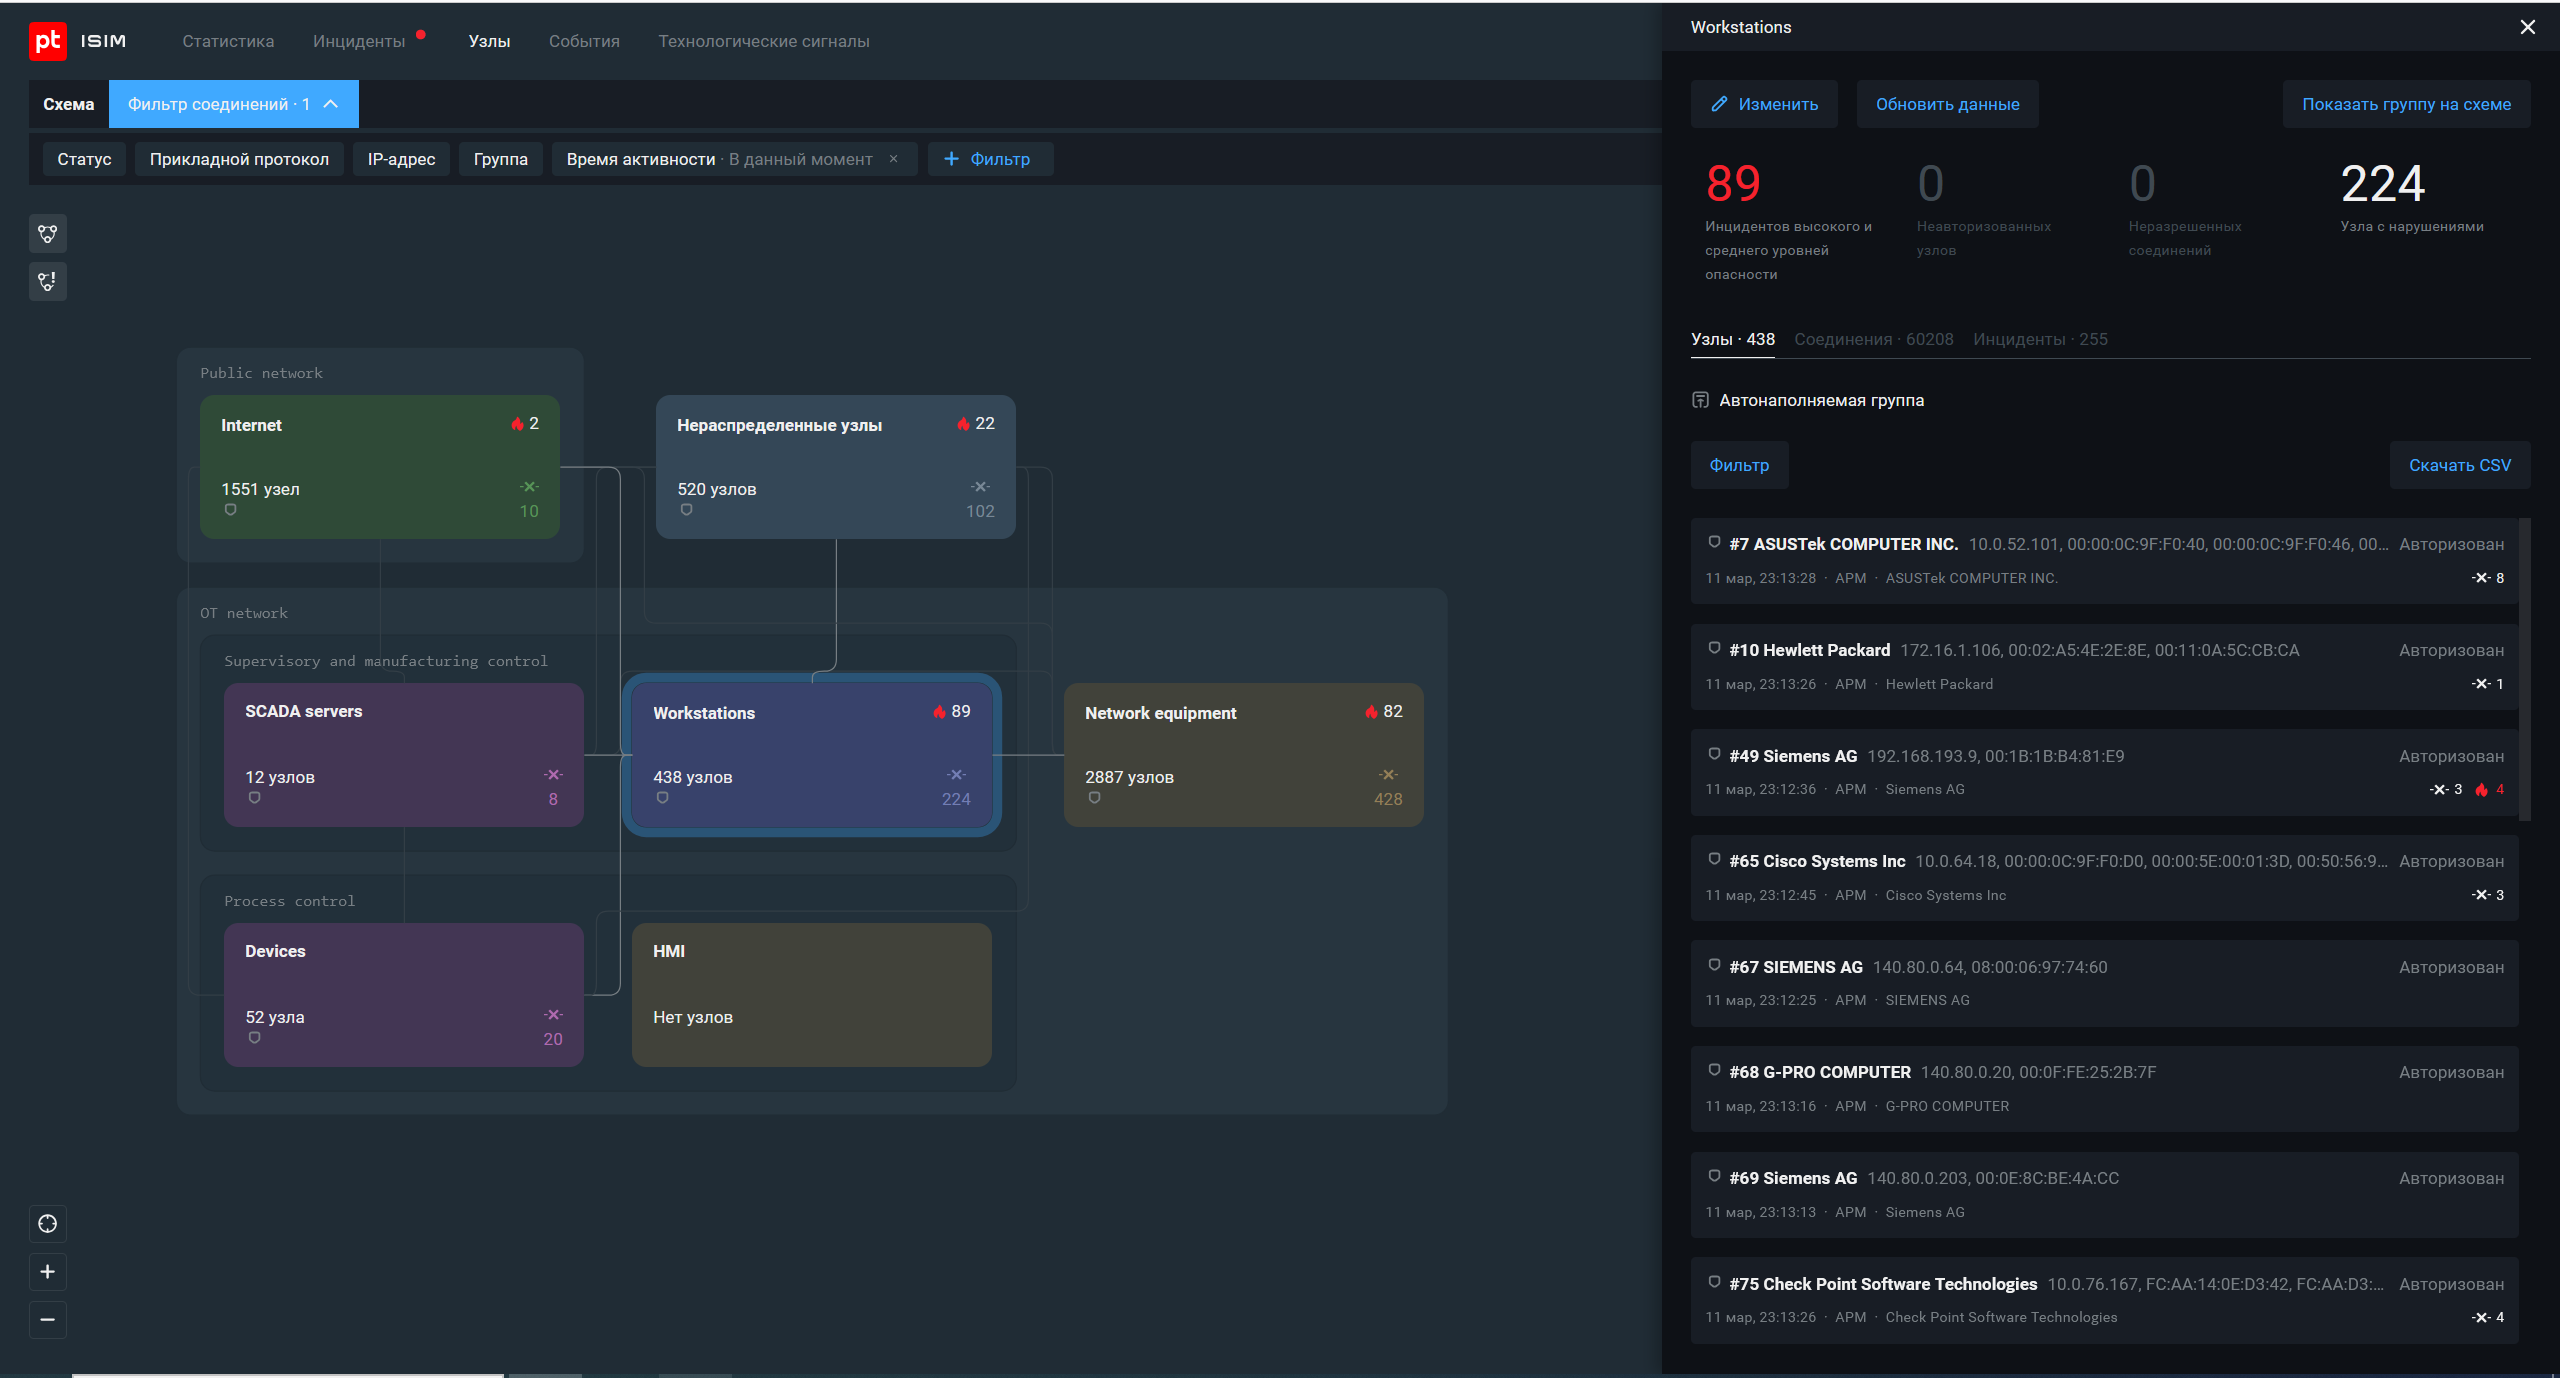Viewport: 2560px width, 1378px height.
Task: Click the Скачать CSV button
Action: click(2459, 465)
